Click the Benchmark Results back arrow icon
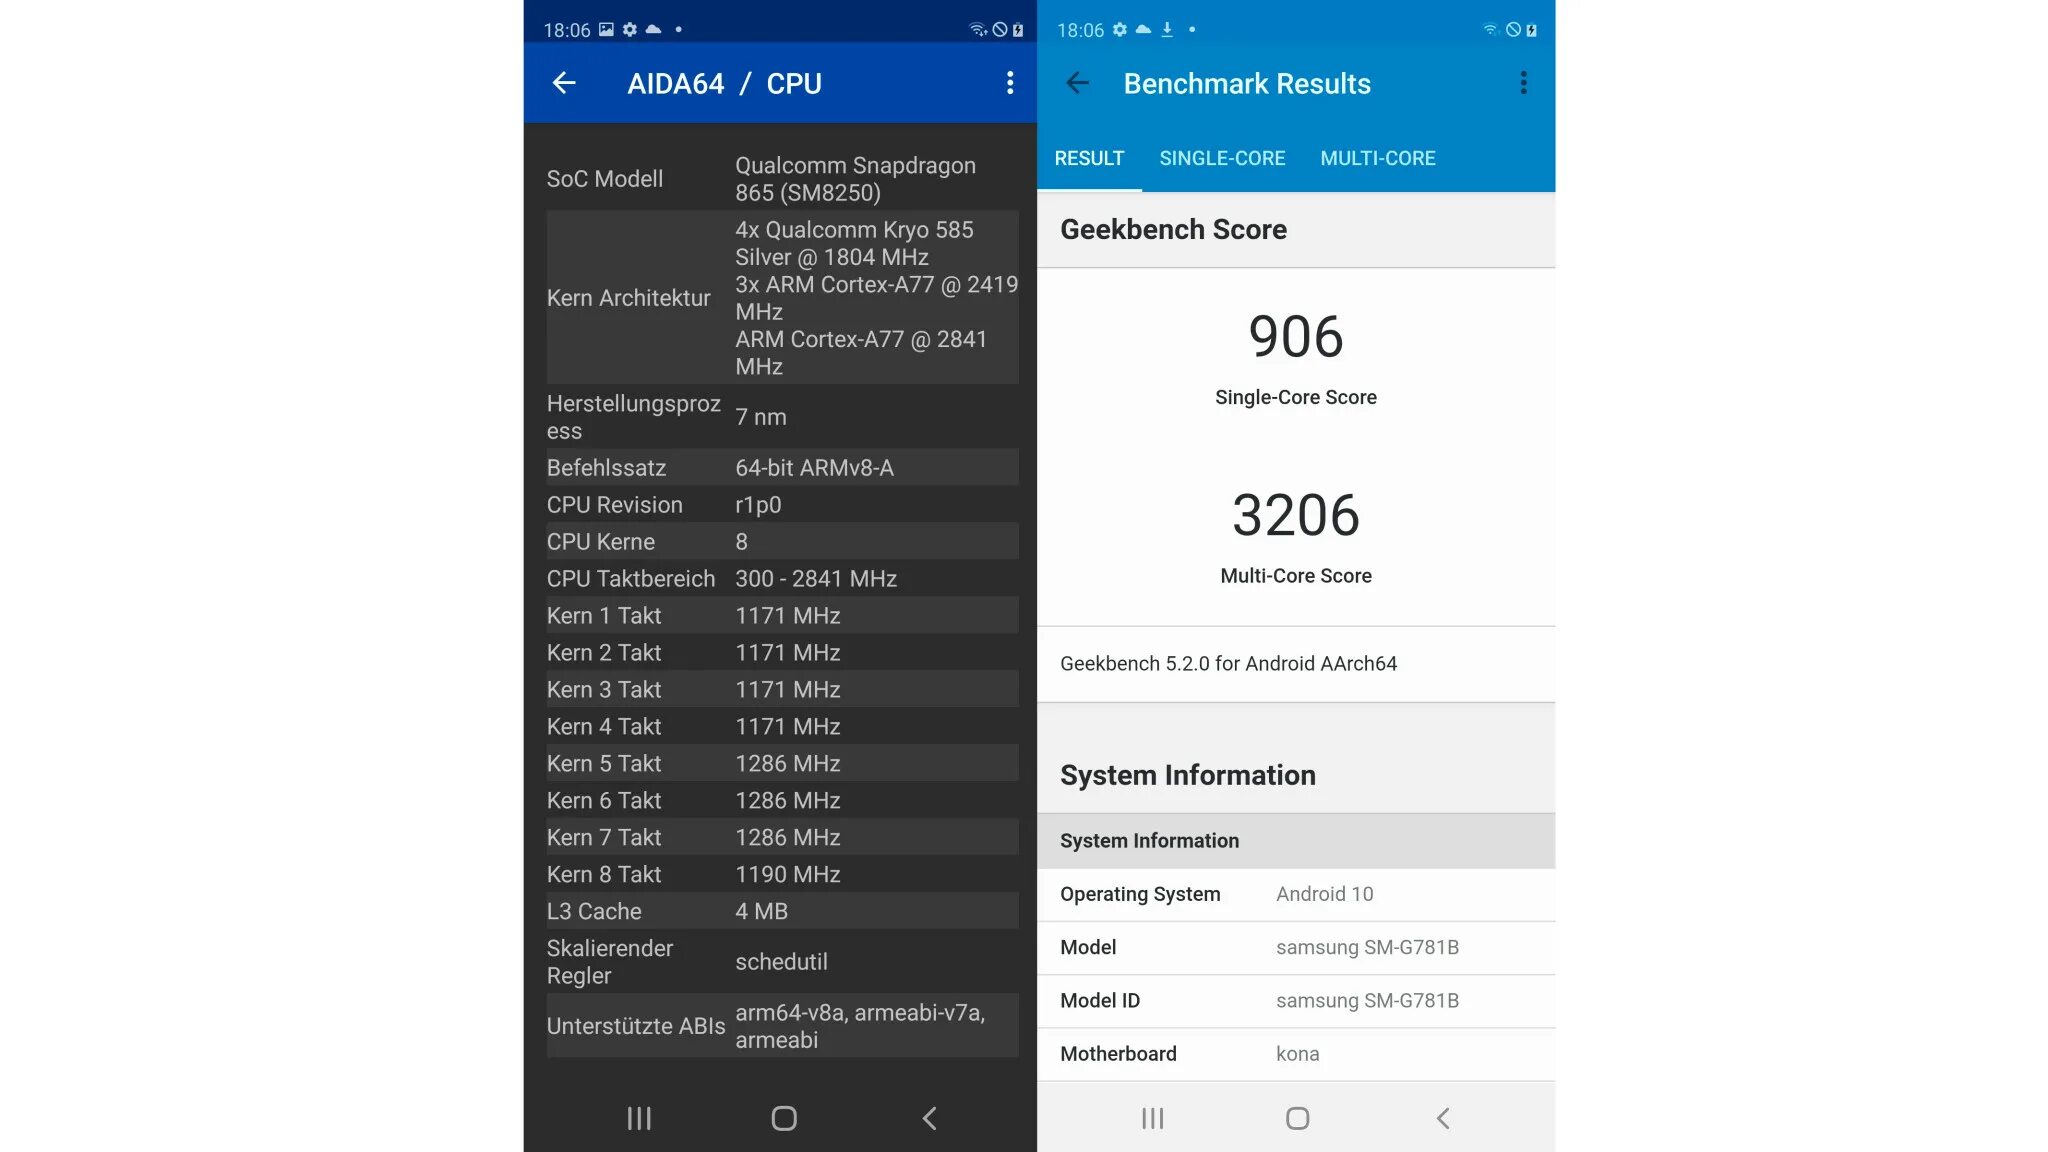This screenshot has width=2048, height=1152. tap(1075, 82)
